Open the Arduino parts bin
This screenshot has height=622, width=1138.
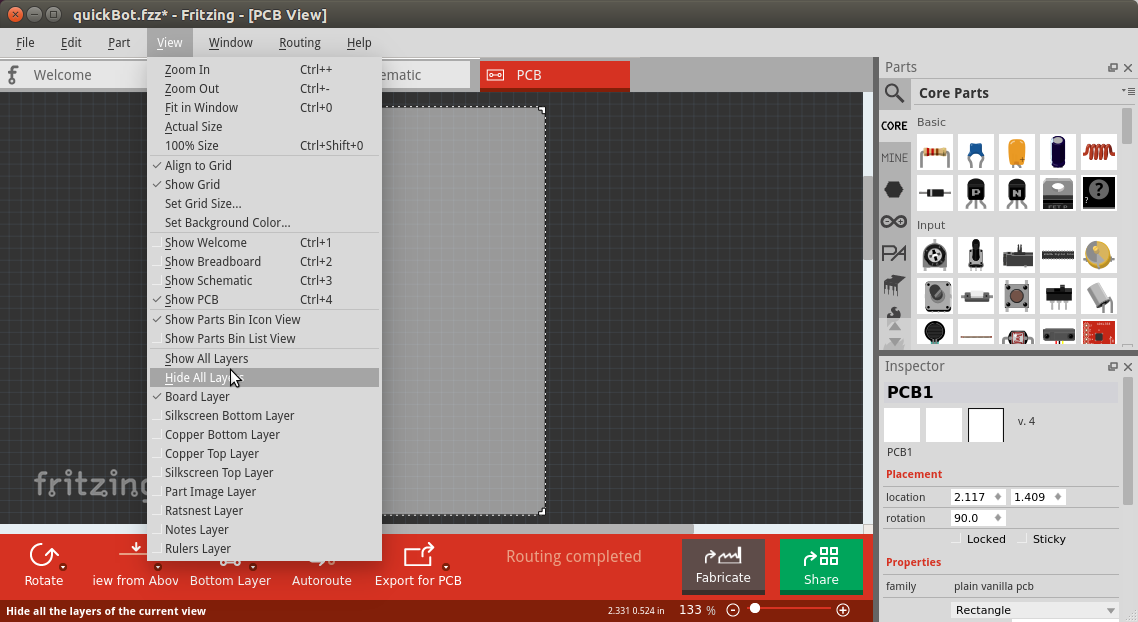894,221
